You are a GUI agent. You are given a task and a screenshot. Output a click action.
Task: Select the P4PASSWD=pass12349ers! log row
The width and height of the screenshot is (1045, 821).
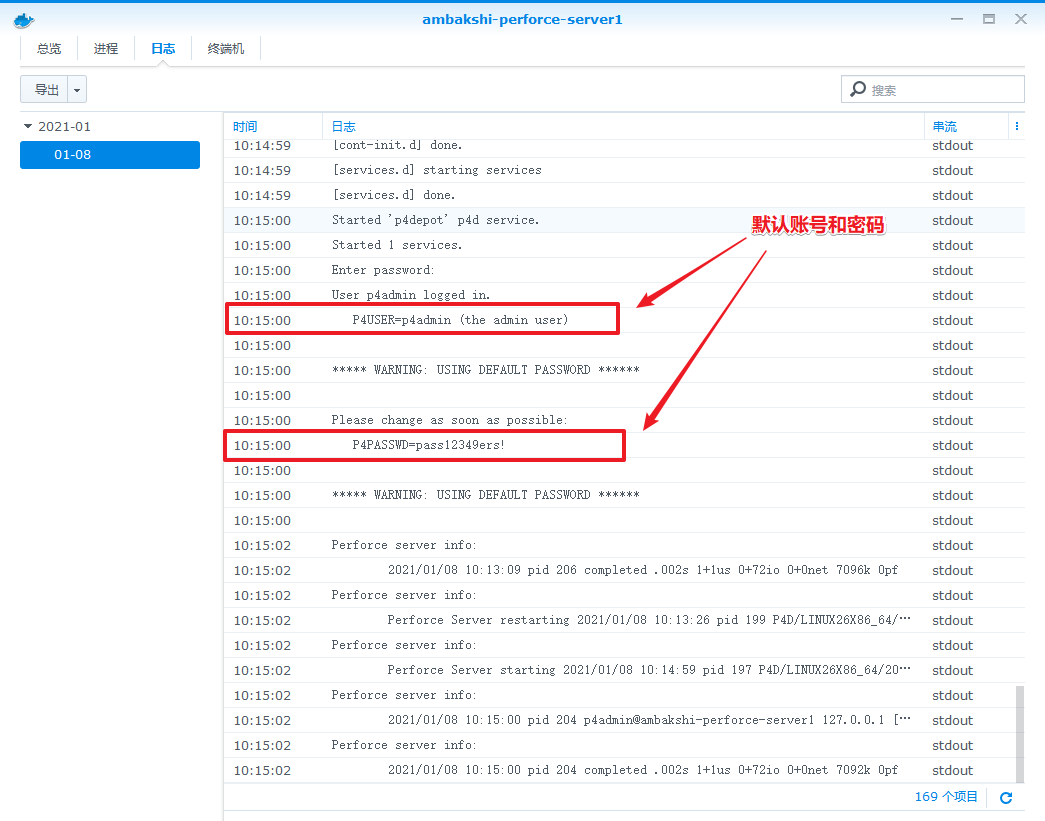tap(624, 445)
